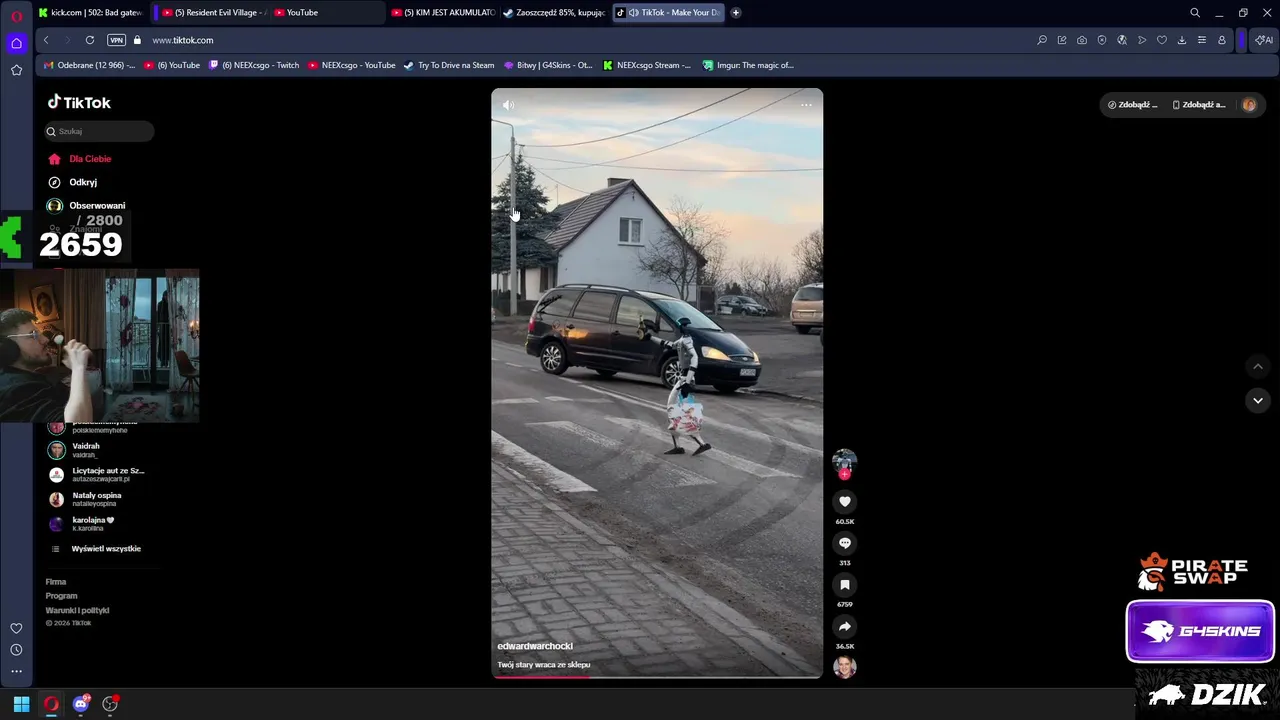Click the TikTok logo
Viewport: 1280px width, 720px height.
click(x=79, y=103)
